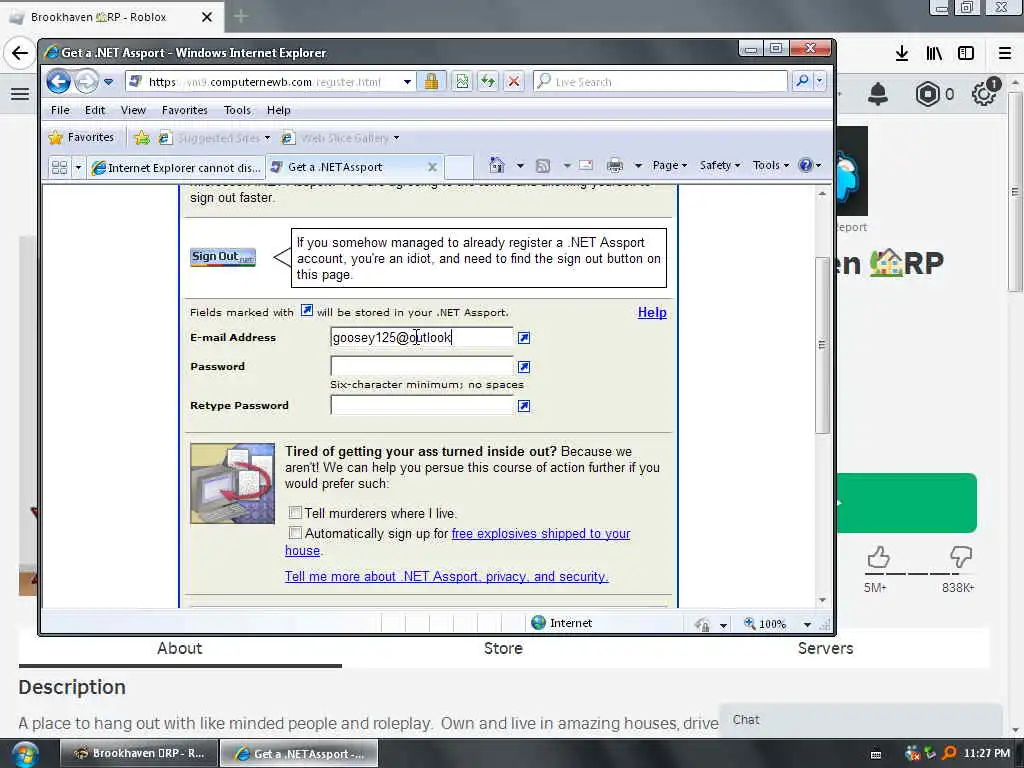Click Brookhaven RP taskbar button
This screenshot has height=768, width=1024.
click(x=140, y=754)
